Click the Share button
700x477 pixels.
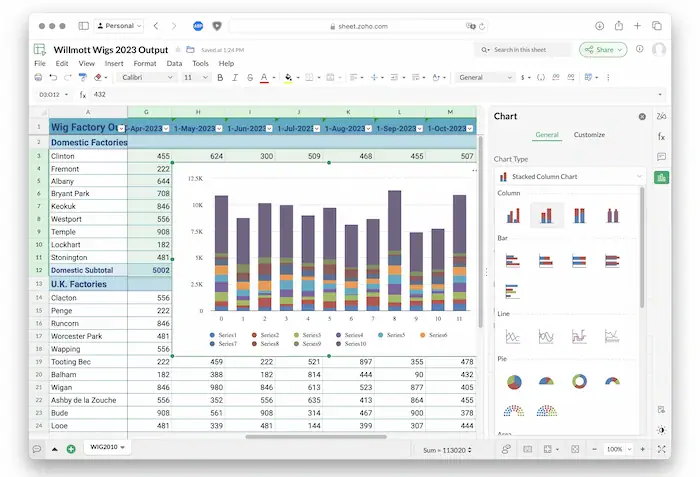click(x=603, y=50)
